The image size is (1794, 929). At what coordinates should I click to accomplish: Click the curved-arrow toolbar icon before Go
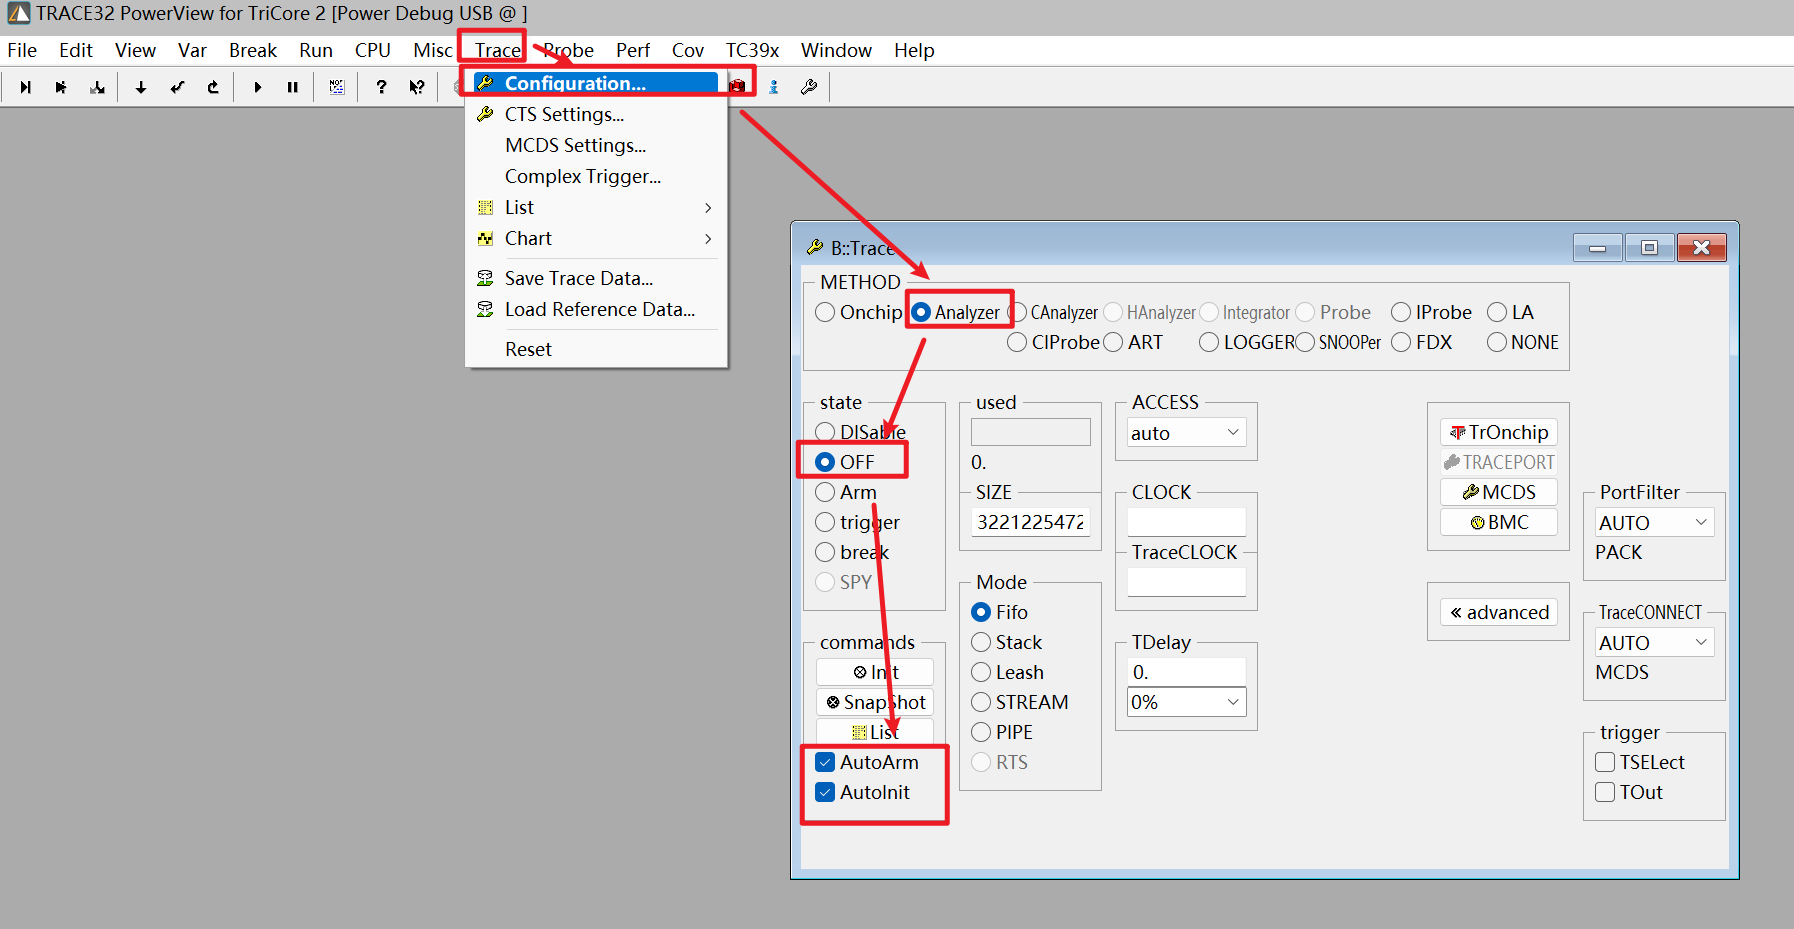coord(213,87)
